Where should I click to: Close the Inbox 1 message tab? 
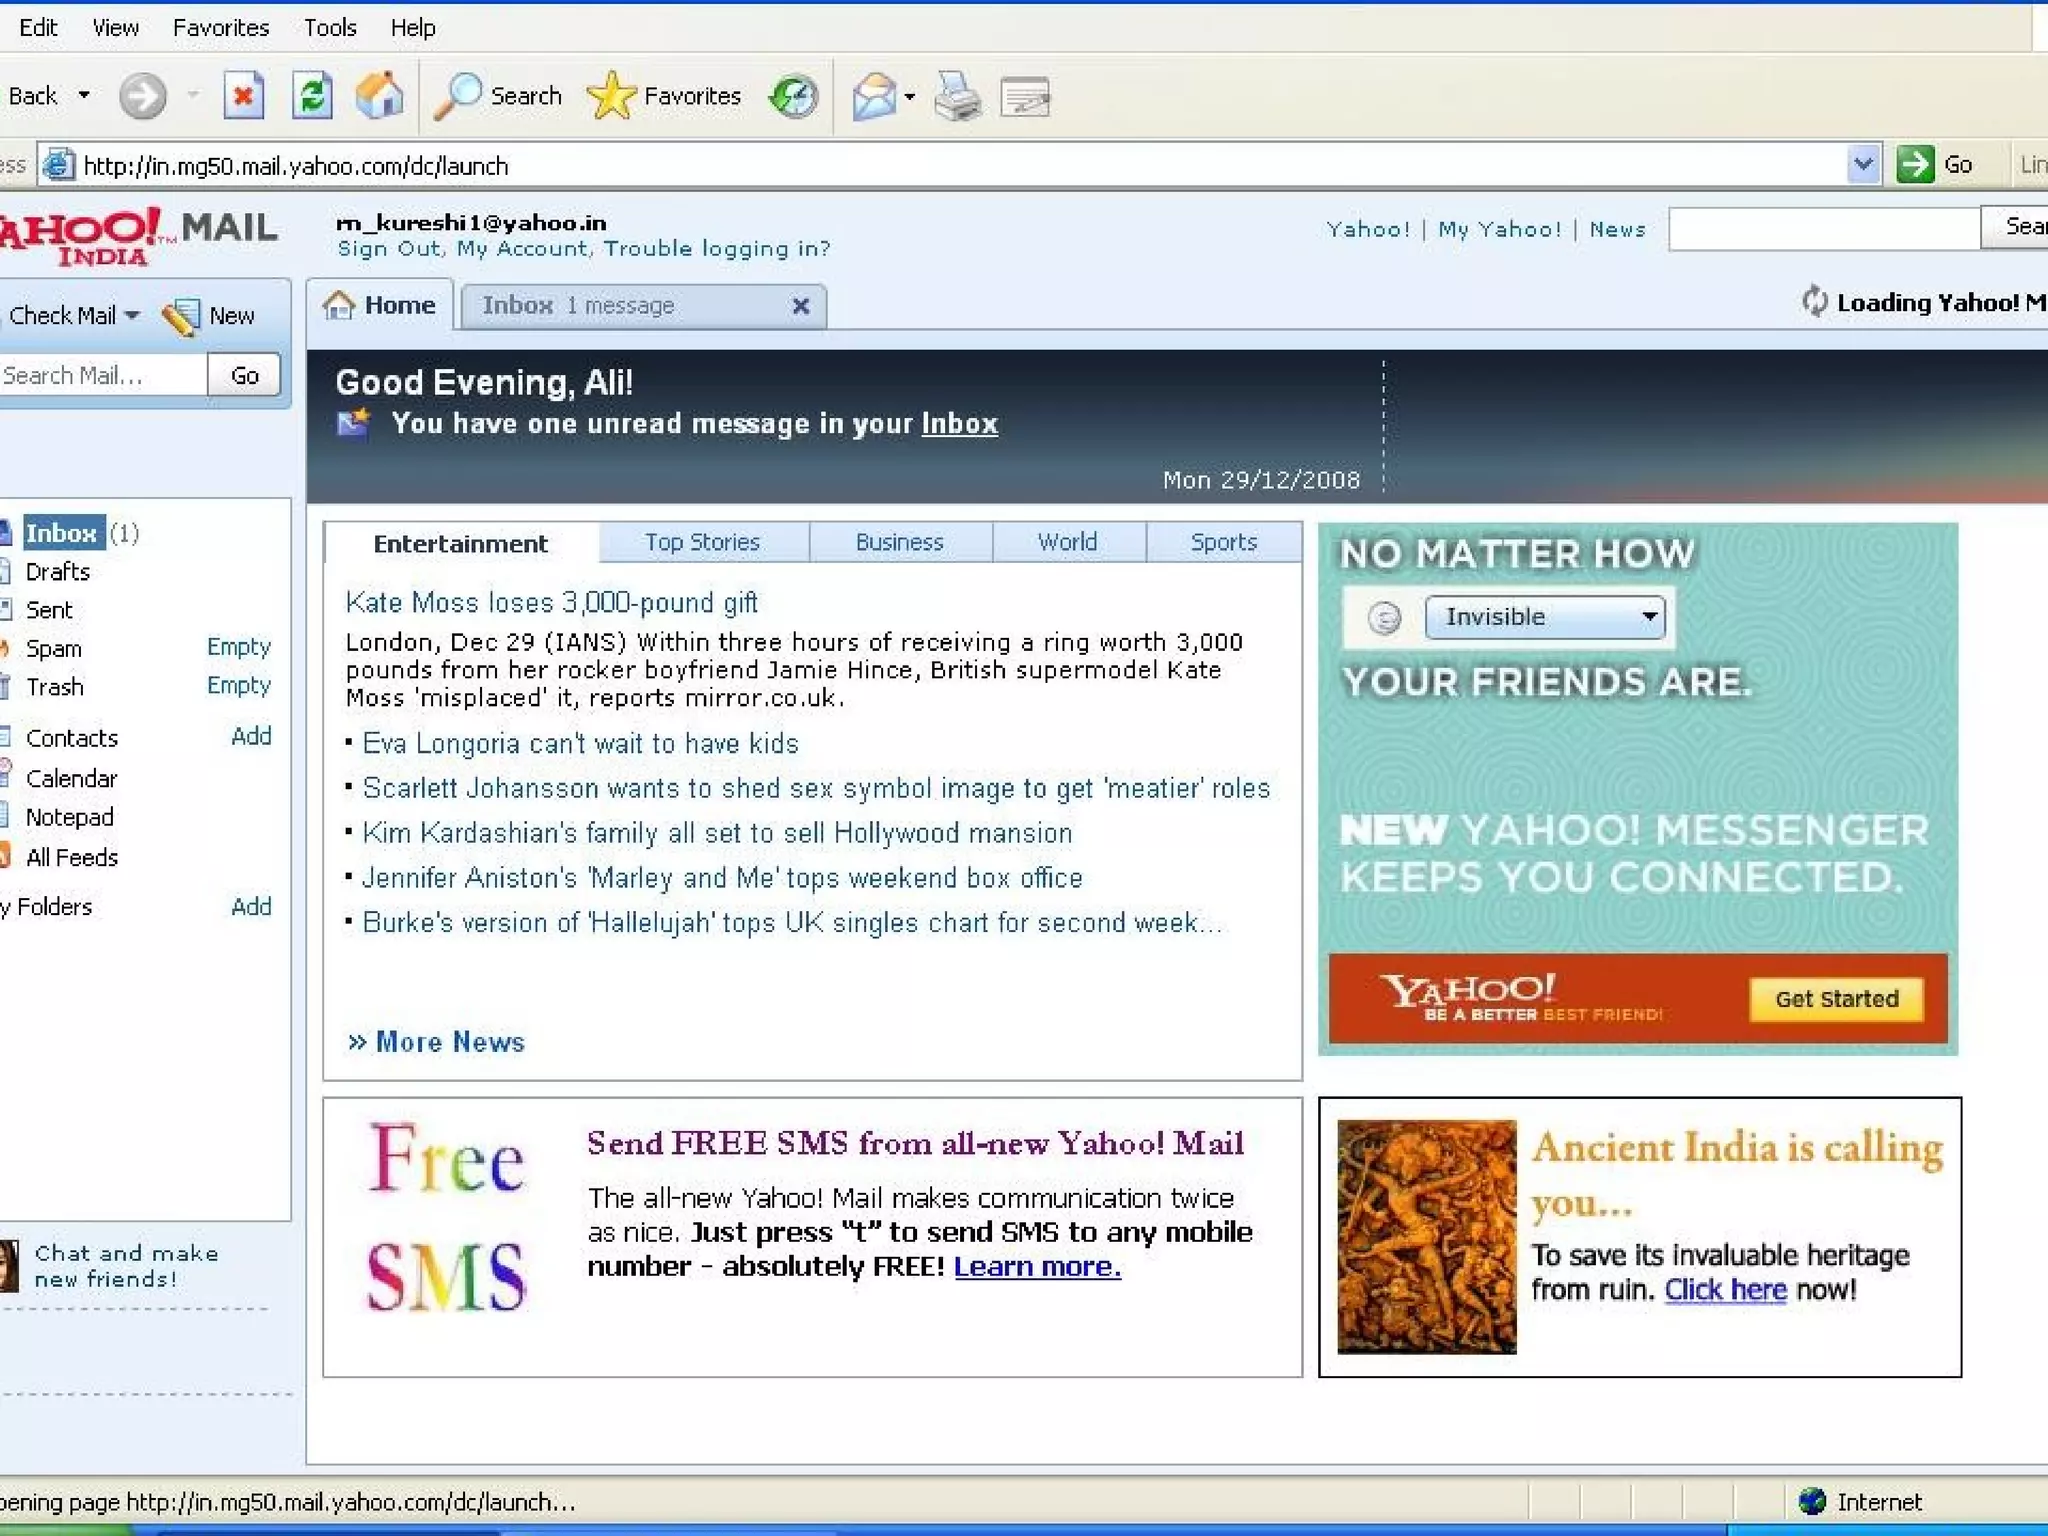800,306
